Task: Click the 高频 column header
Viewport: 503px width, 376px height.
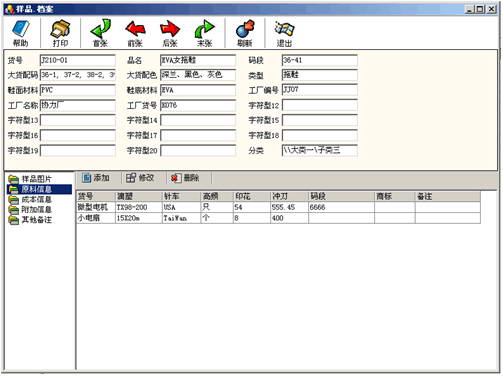Action: [217, 196]
